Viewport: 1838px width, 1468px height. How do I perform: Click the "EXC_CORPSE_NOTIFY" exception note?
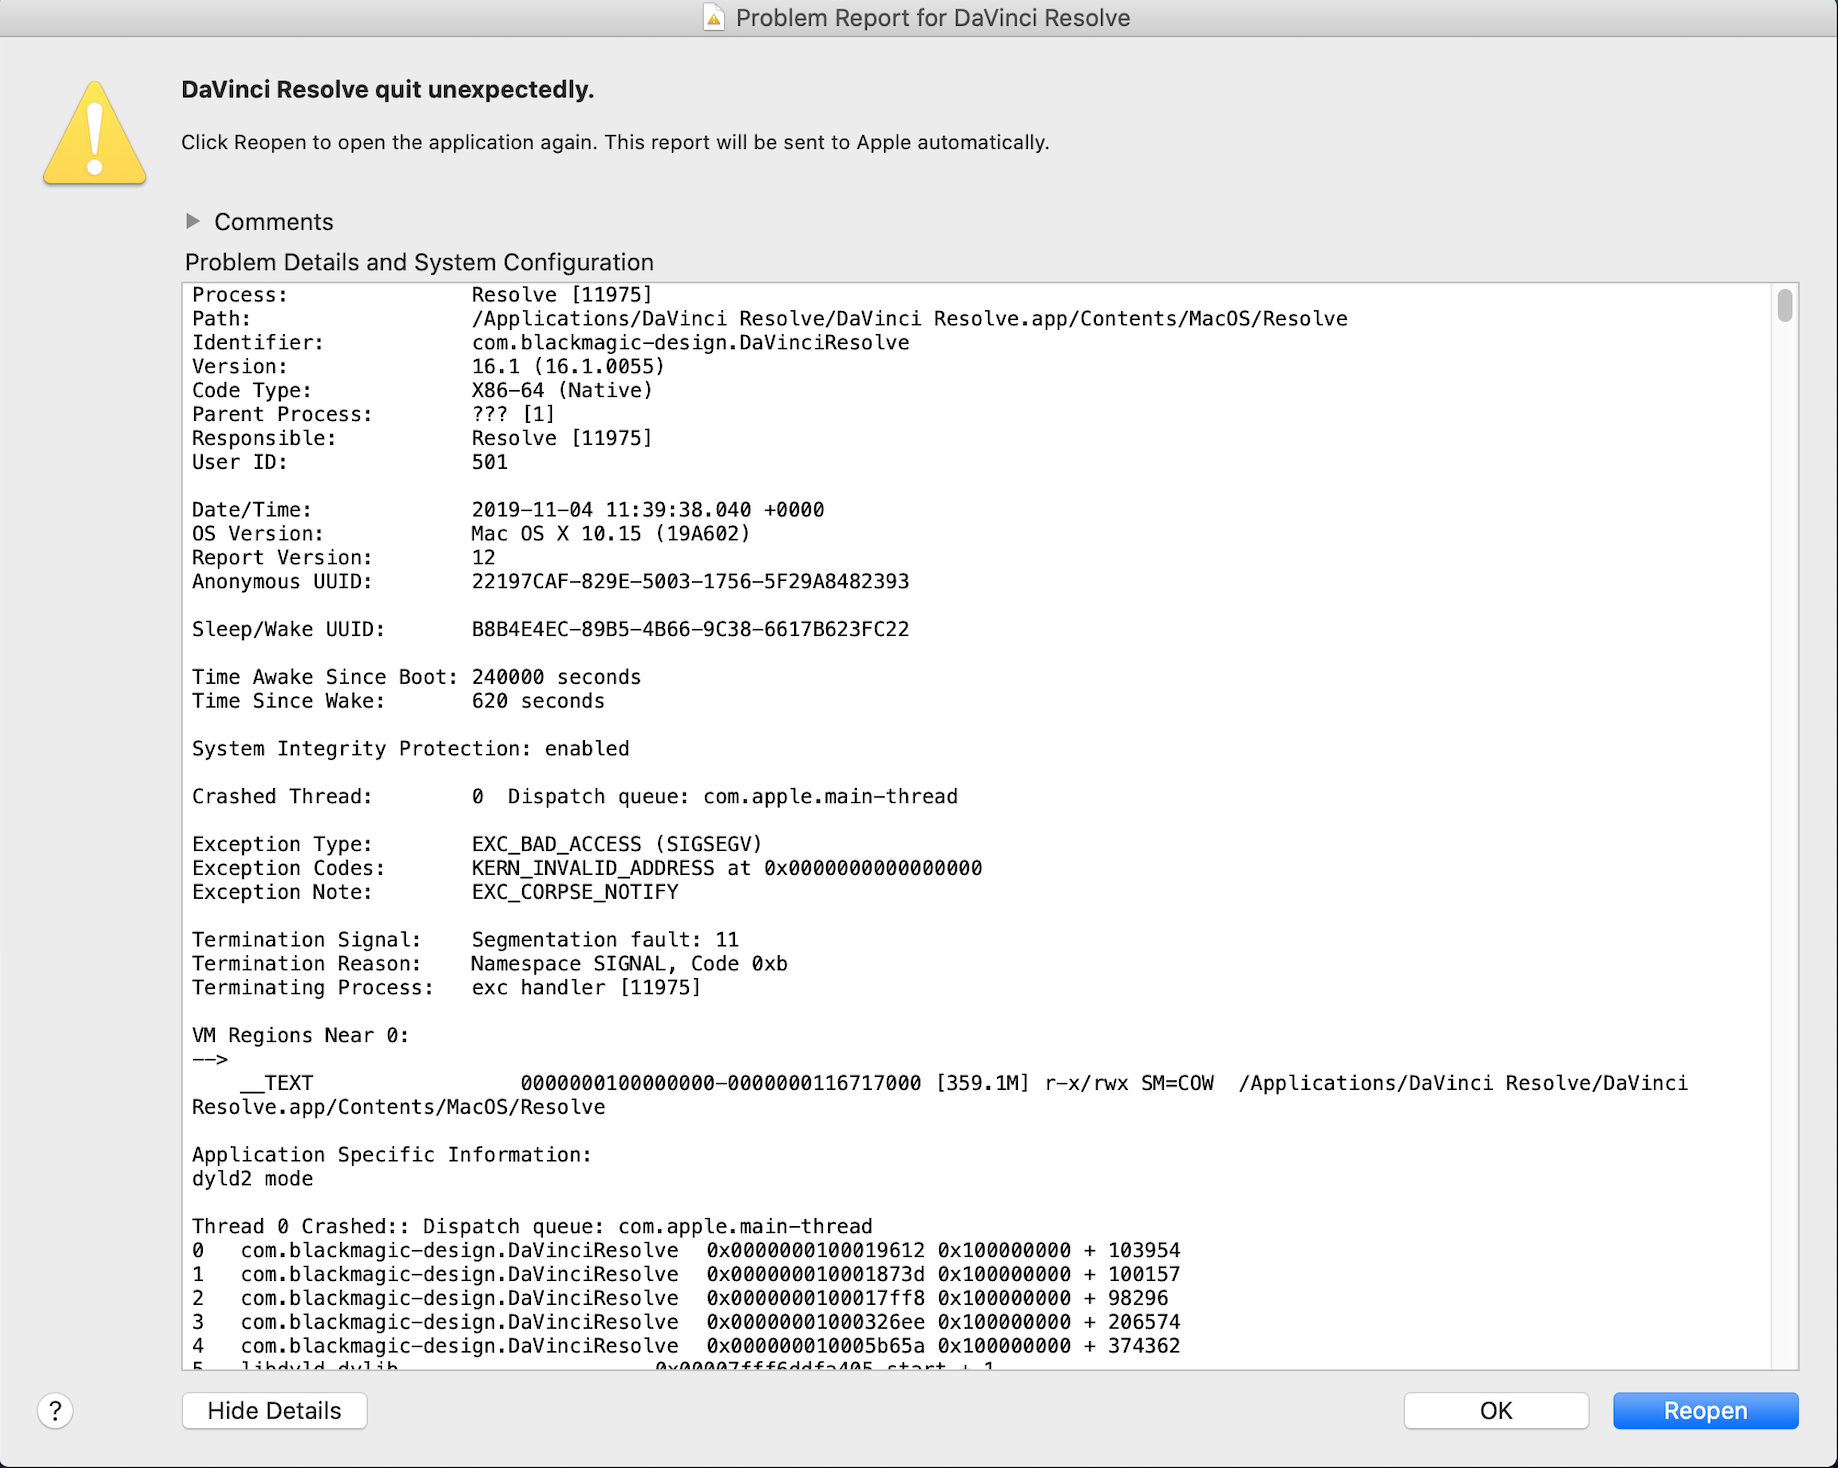click(x=575, y=892)
